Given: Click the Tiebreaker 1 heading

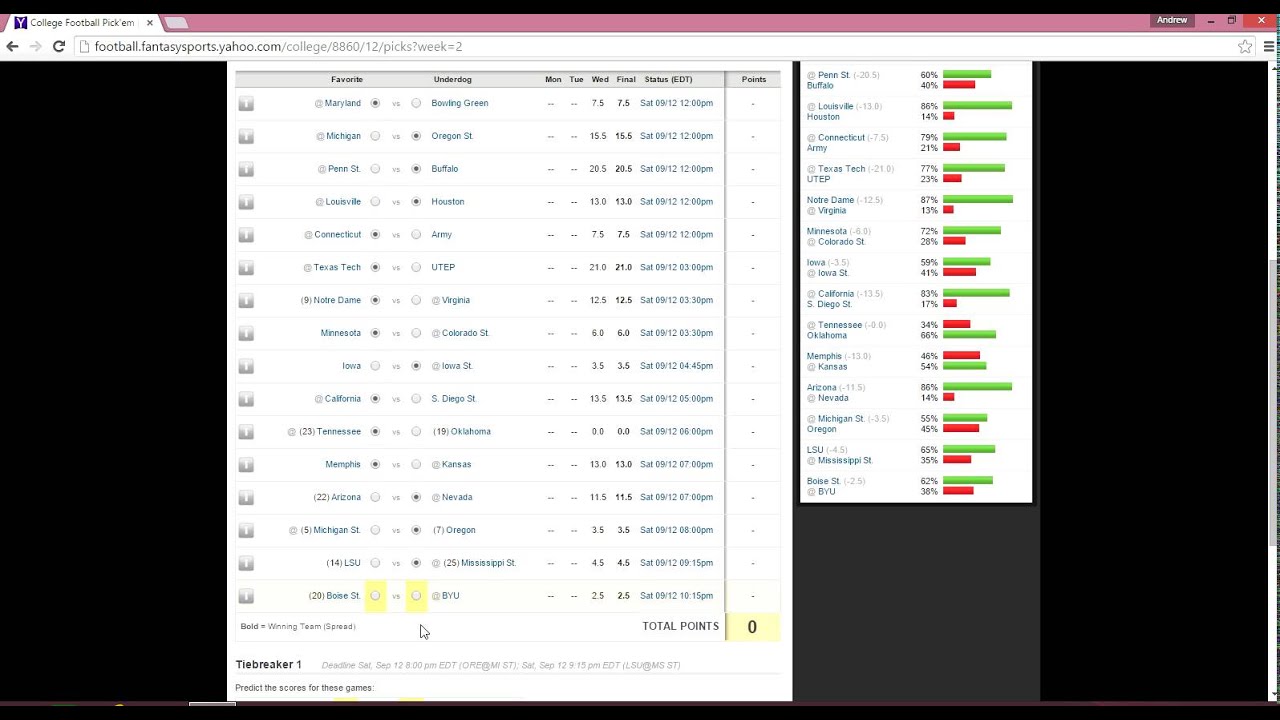Looking at the screenshot, I should 268,664.
